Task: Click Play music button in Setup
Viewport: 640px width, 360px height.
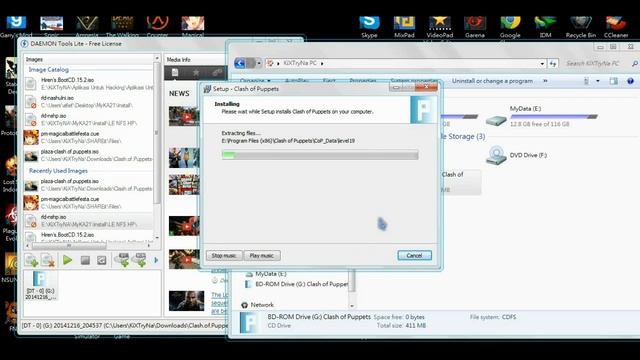Action: coord(262,256)
